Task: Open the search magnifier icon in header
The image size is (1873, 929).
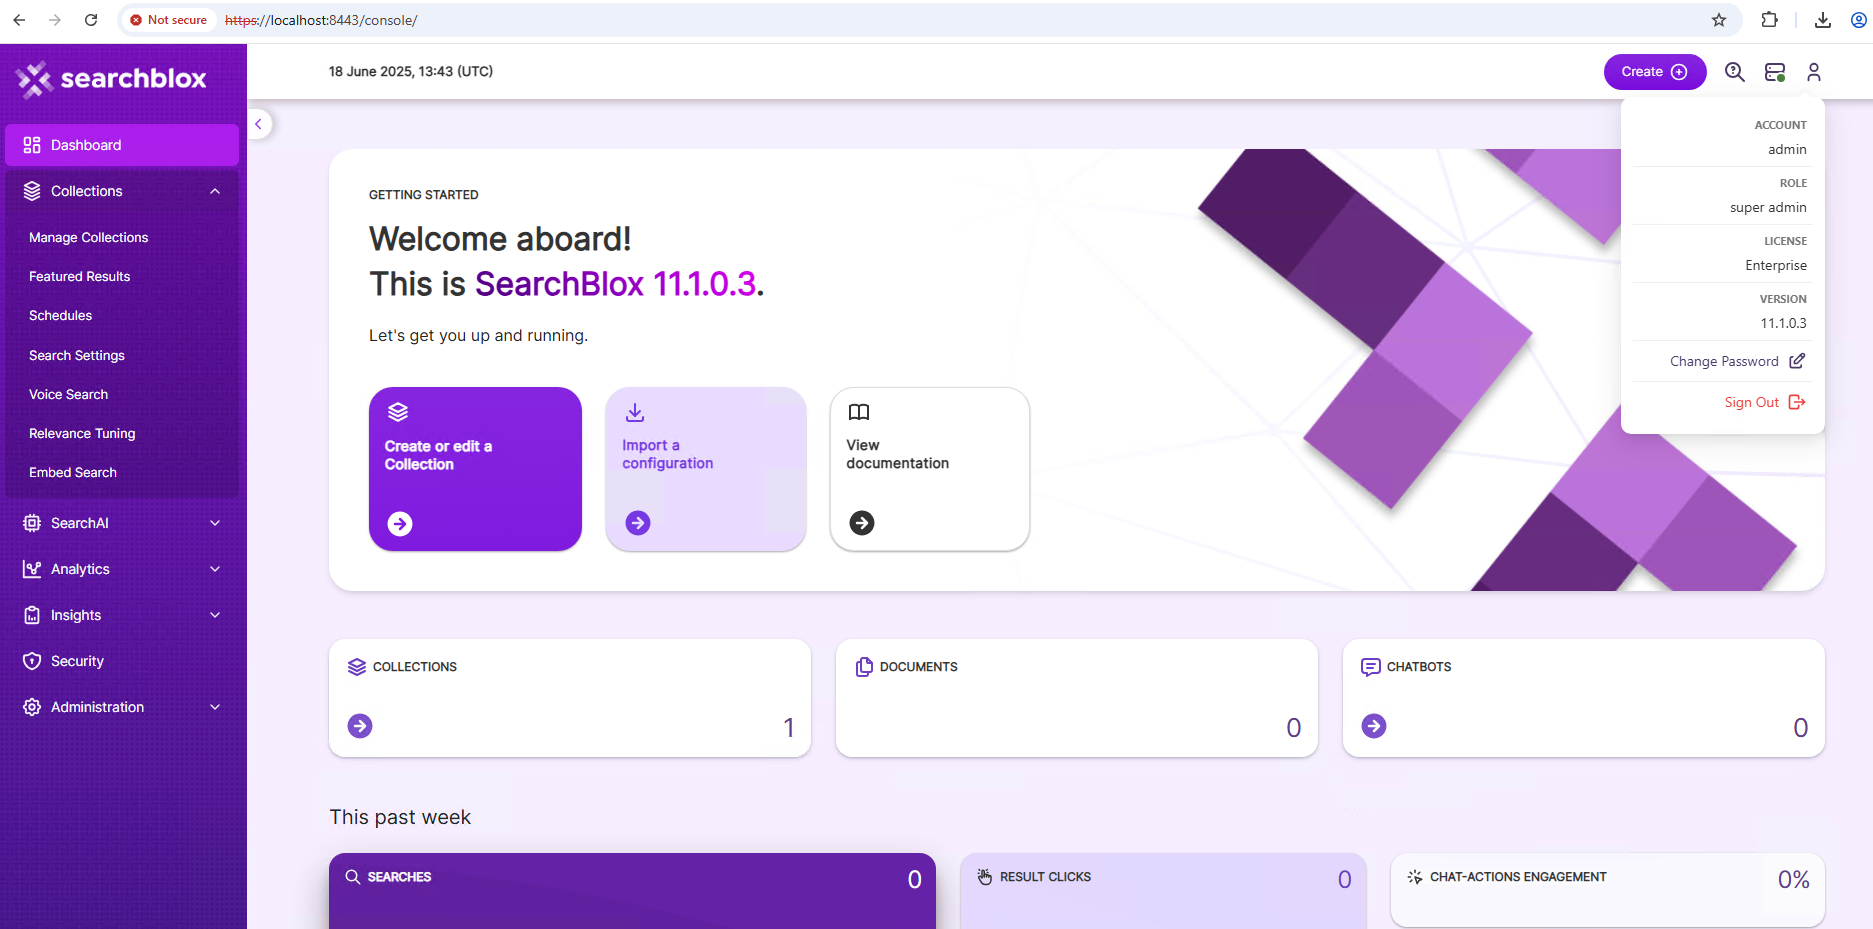Action: point(1735,72)
